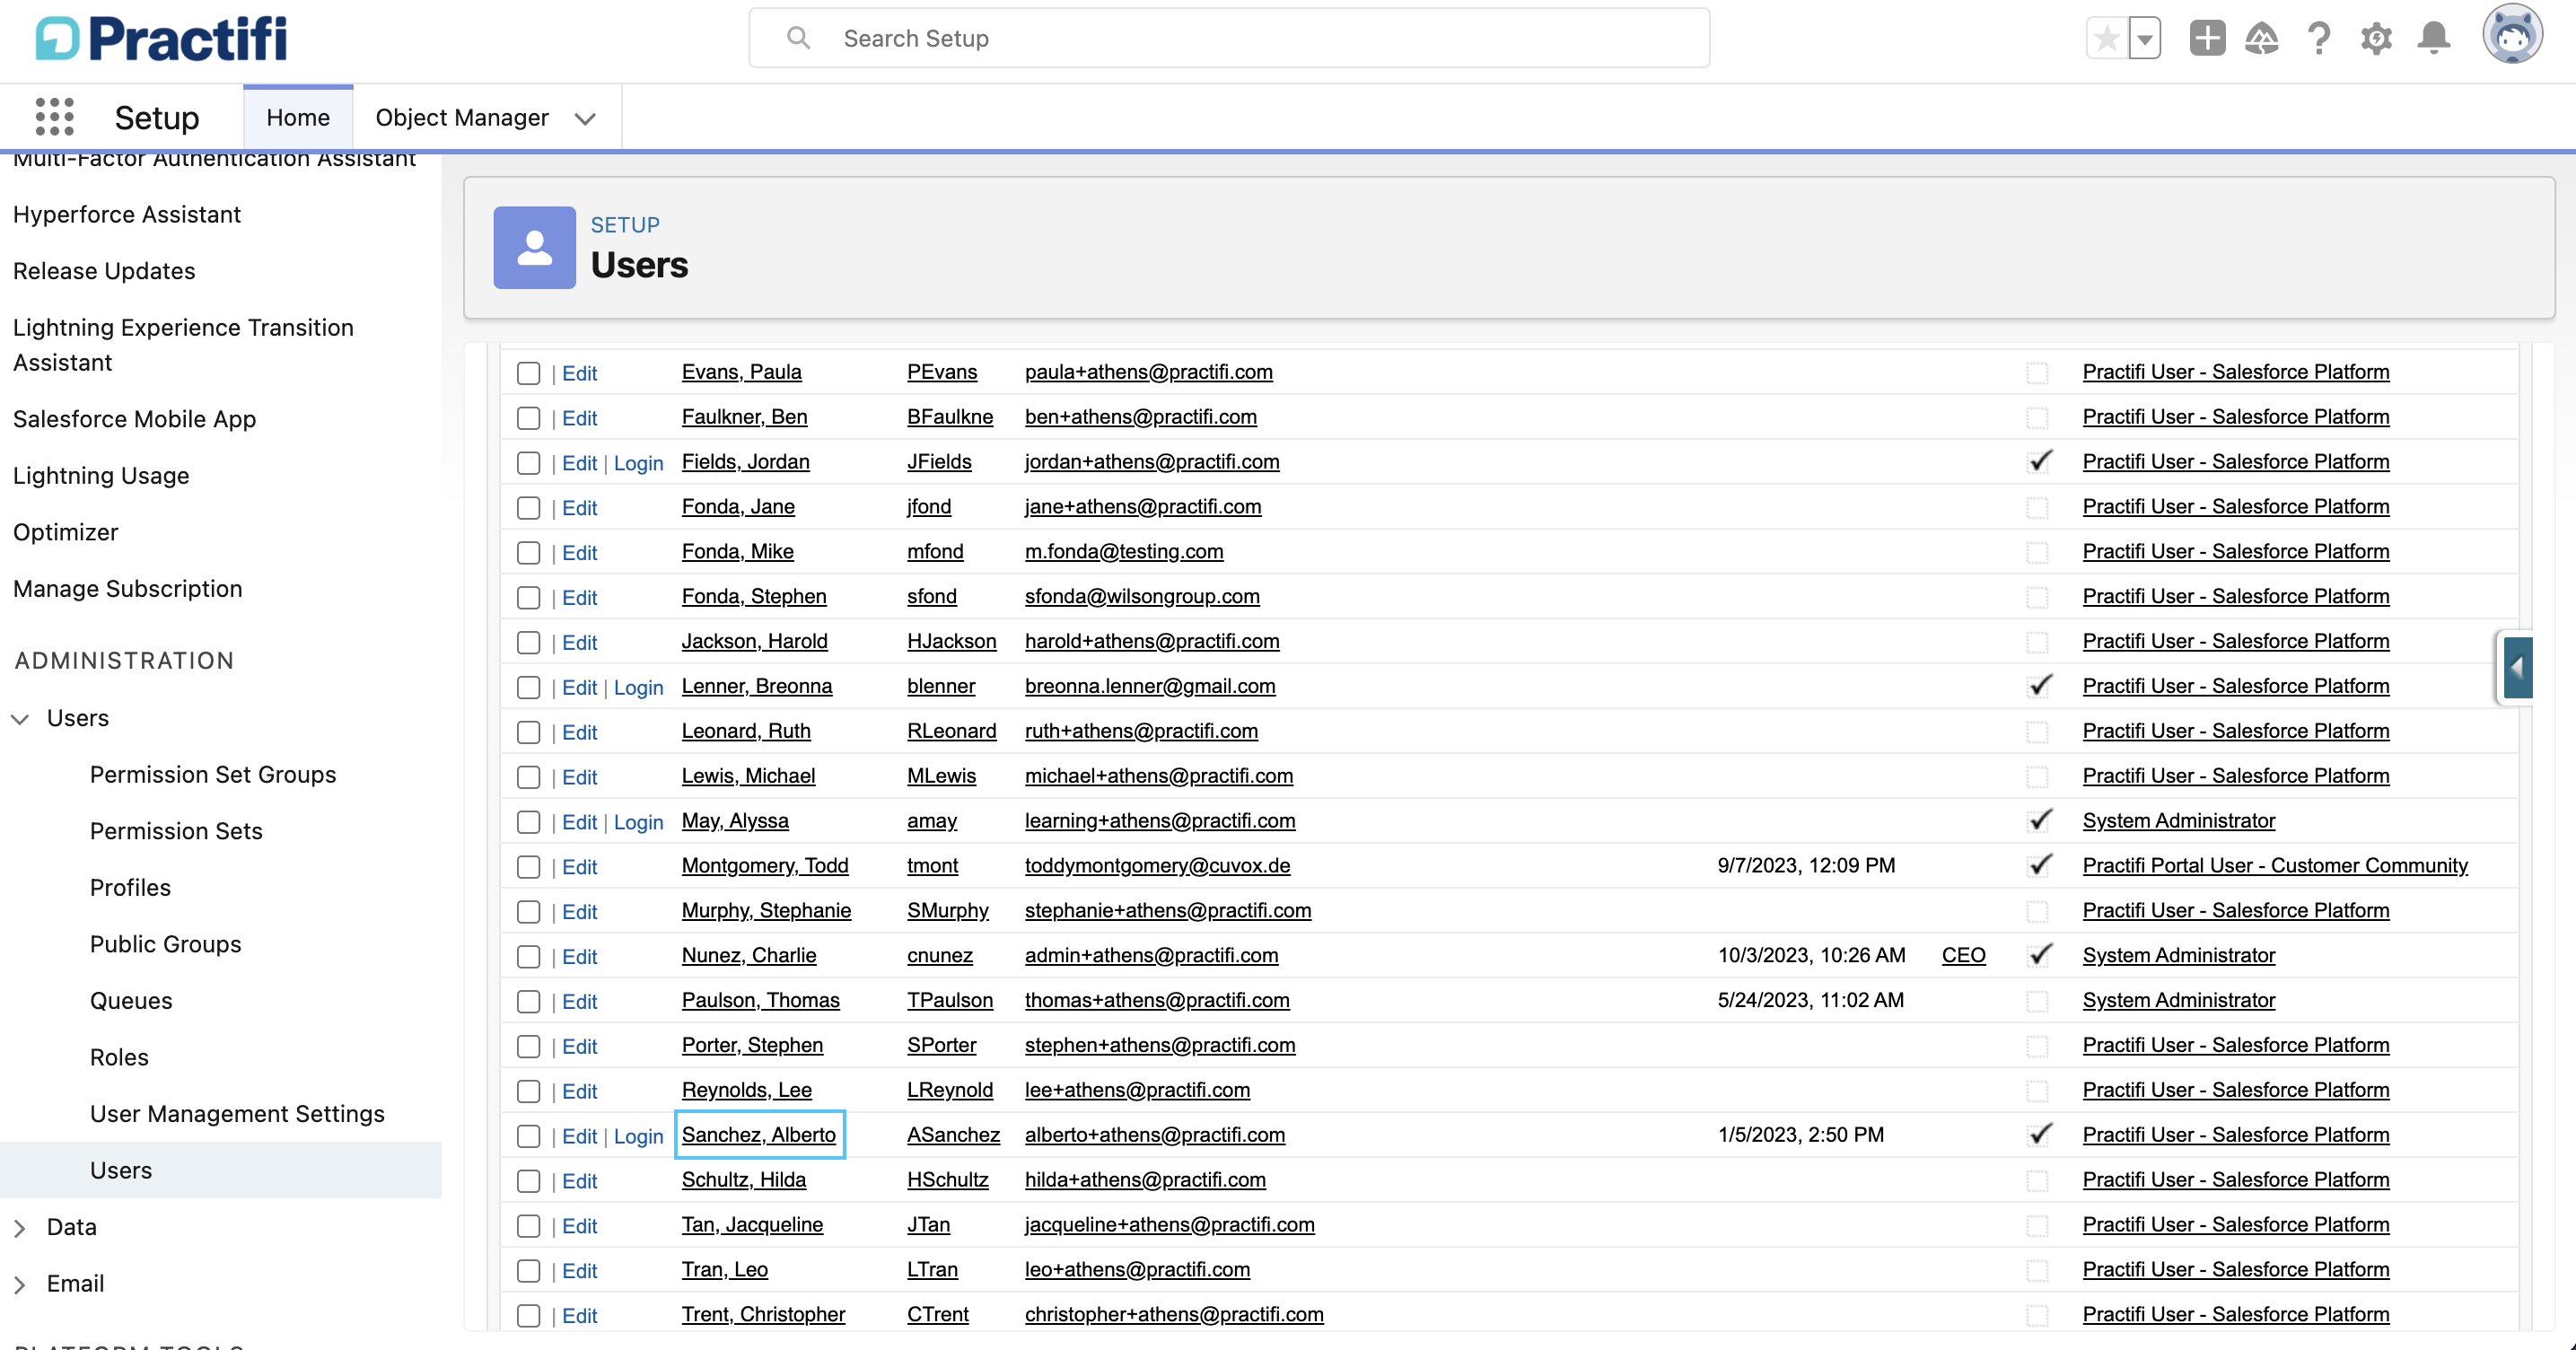Open Manage Subscription in the sidebar
Viewport: 2576px width, 1350px height.
[128, 589]
